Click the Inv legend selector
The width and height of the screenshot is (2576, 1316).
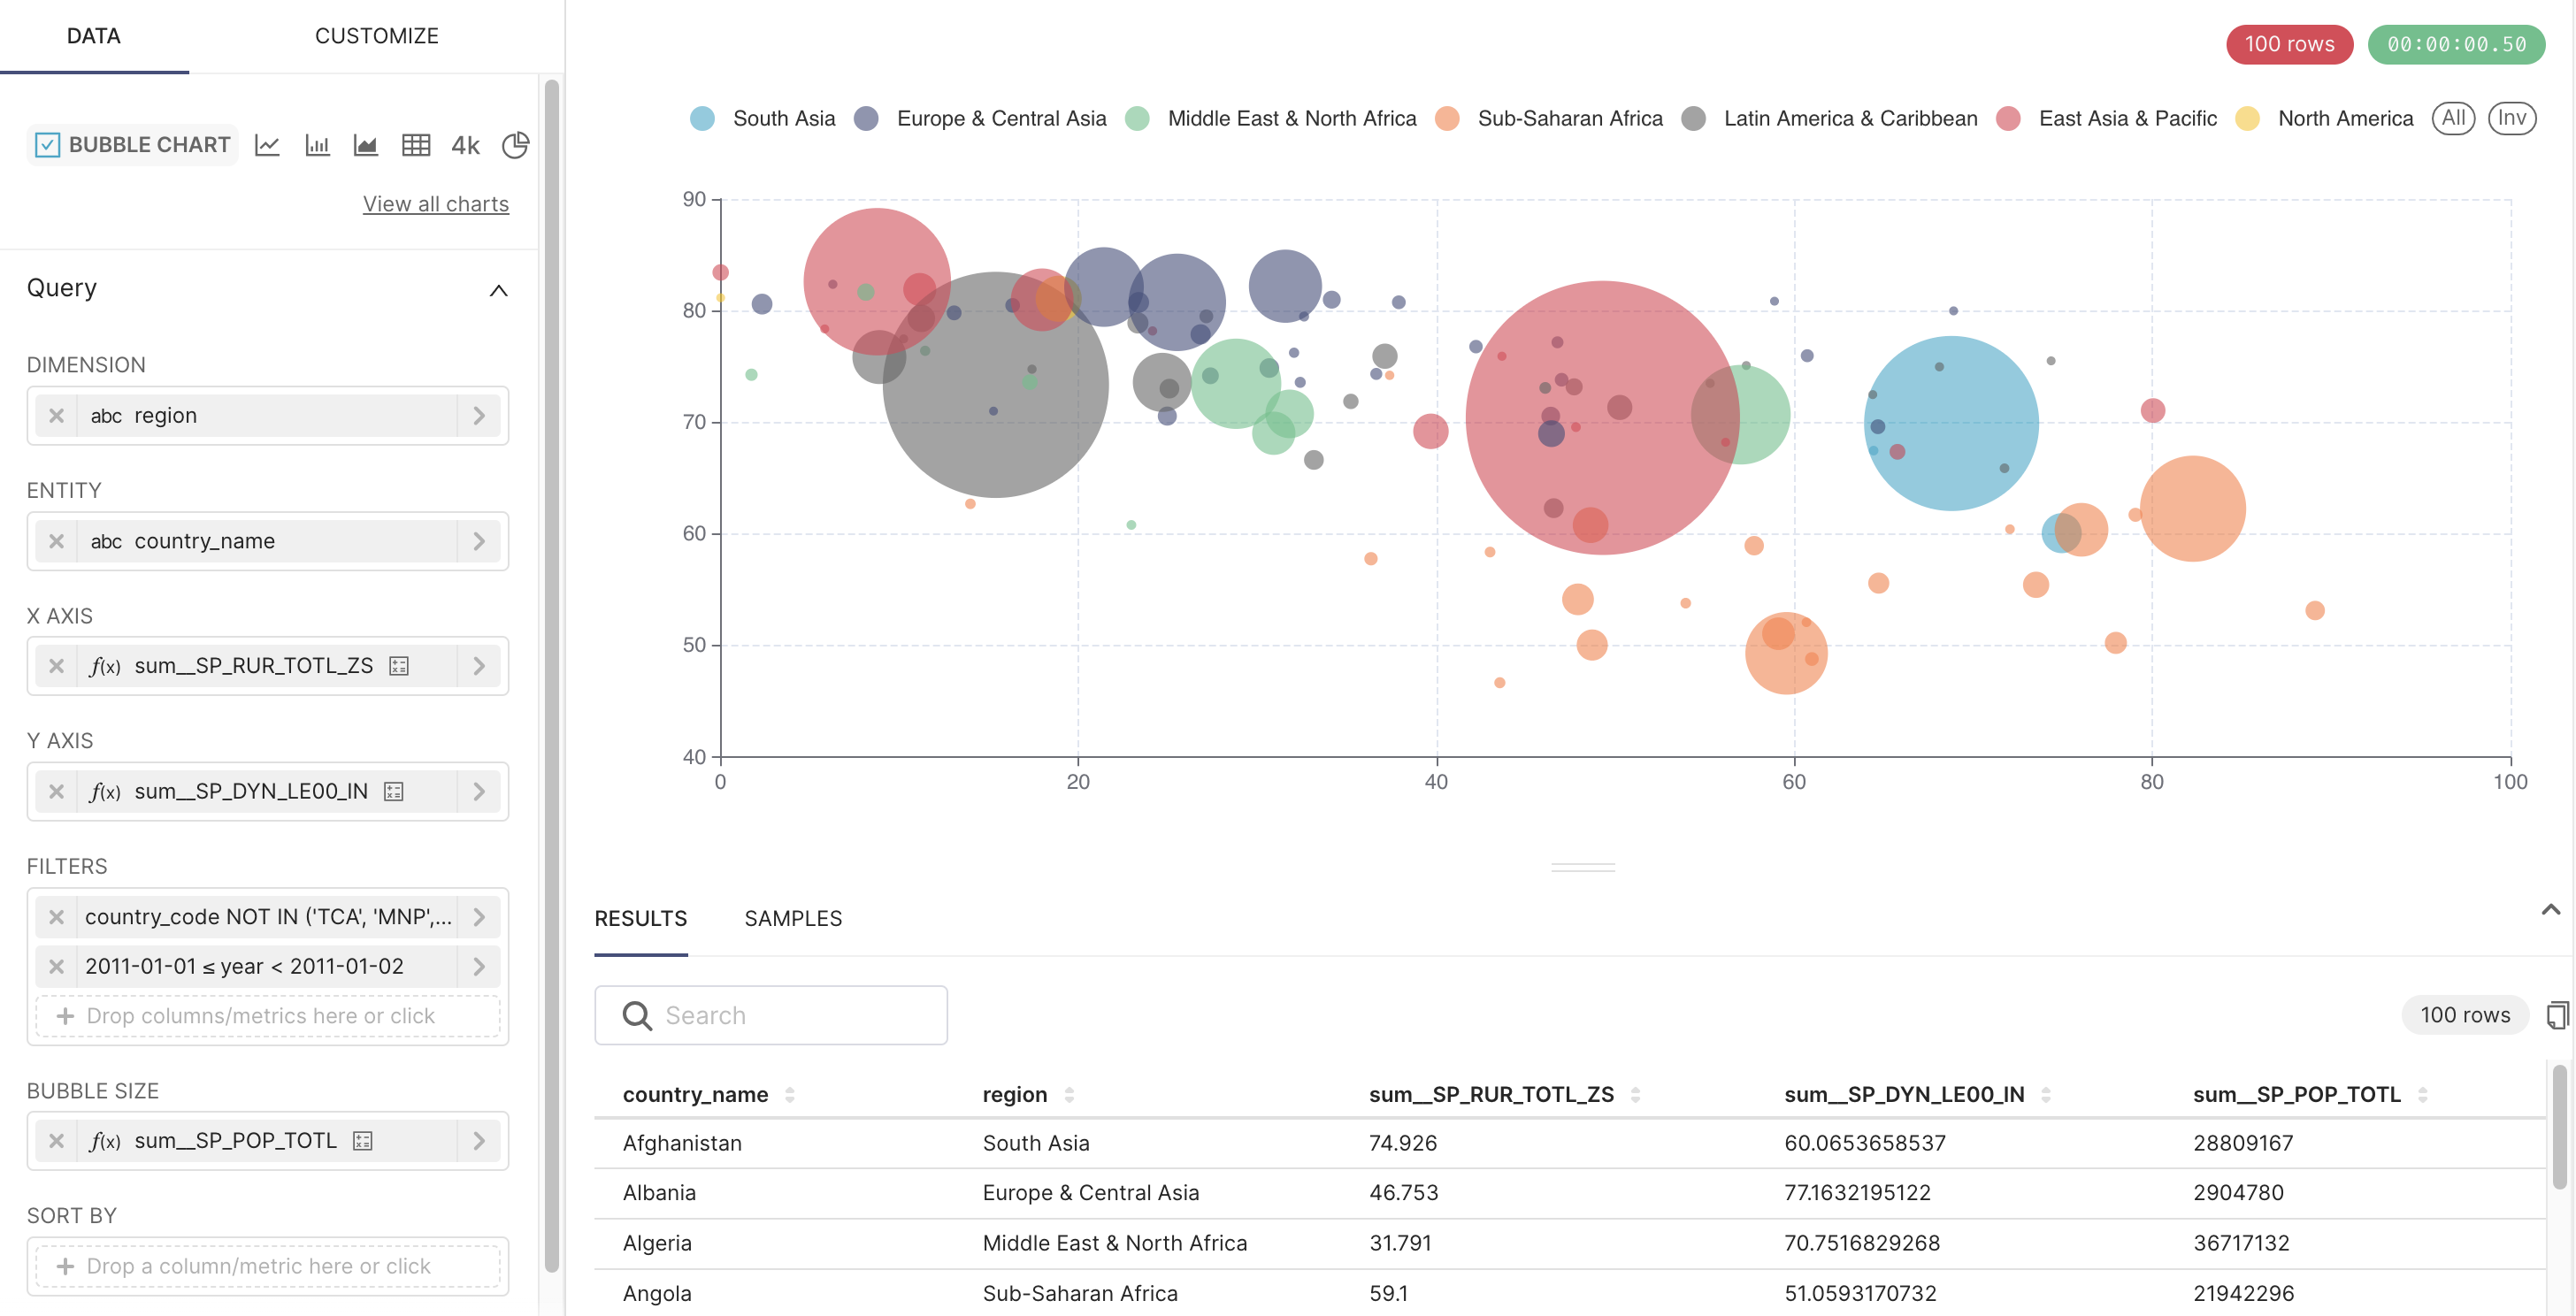click(x=2511, y=118)
